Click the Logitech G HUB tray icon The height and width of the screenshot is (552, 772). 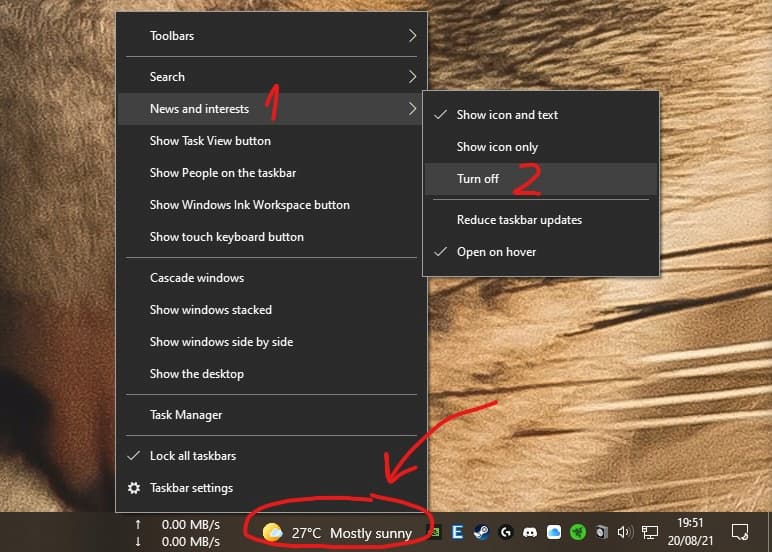pos(506,532)
